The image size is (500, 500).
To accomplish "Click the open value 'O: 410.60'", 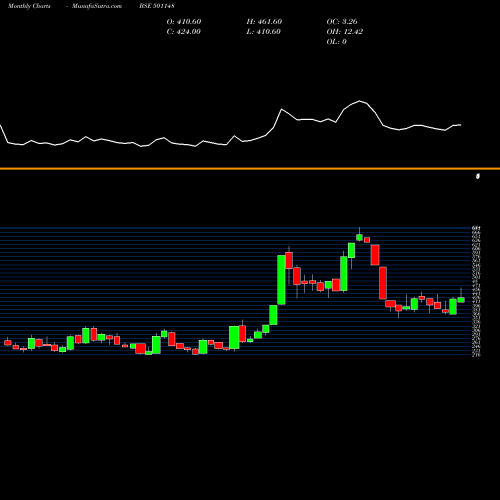I will point(184,22).
